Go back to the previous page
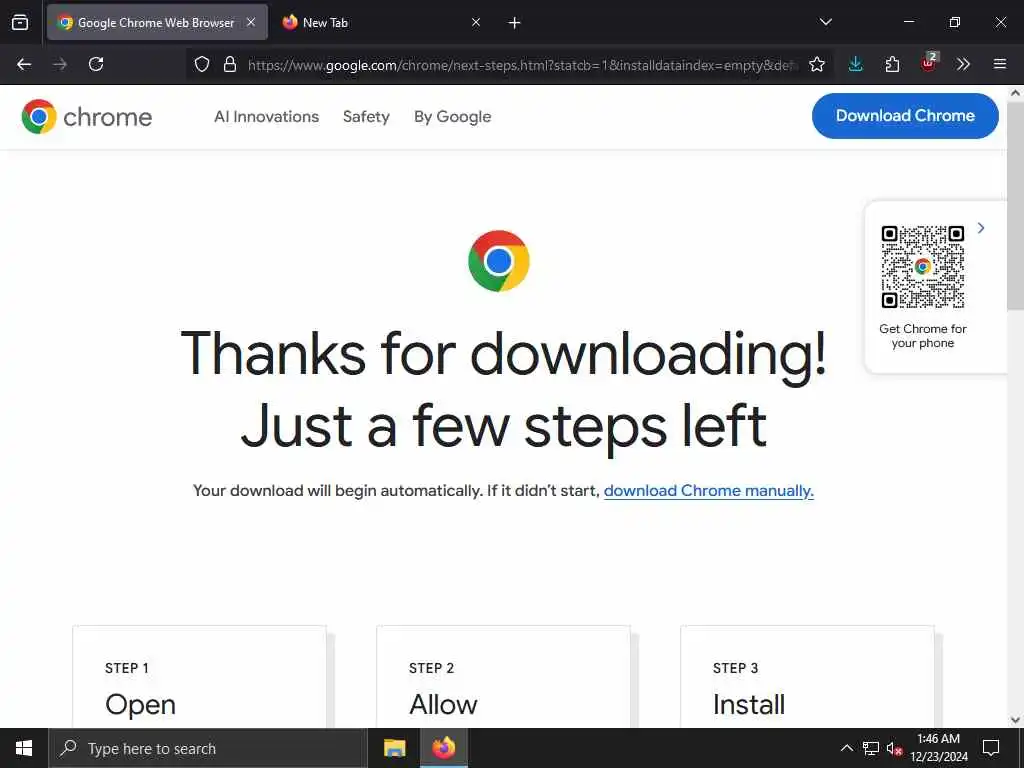 (x=24, y=64)
